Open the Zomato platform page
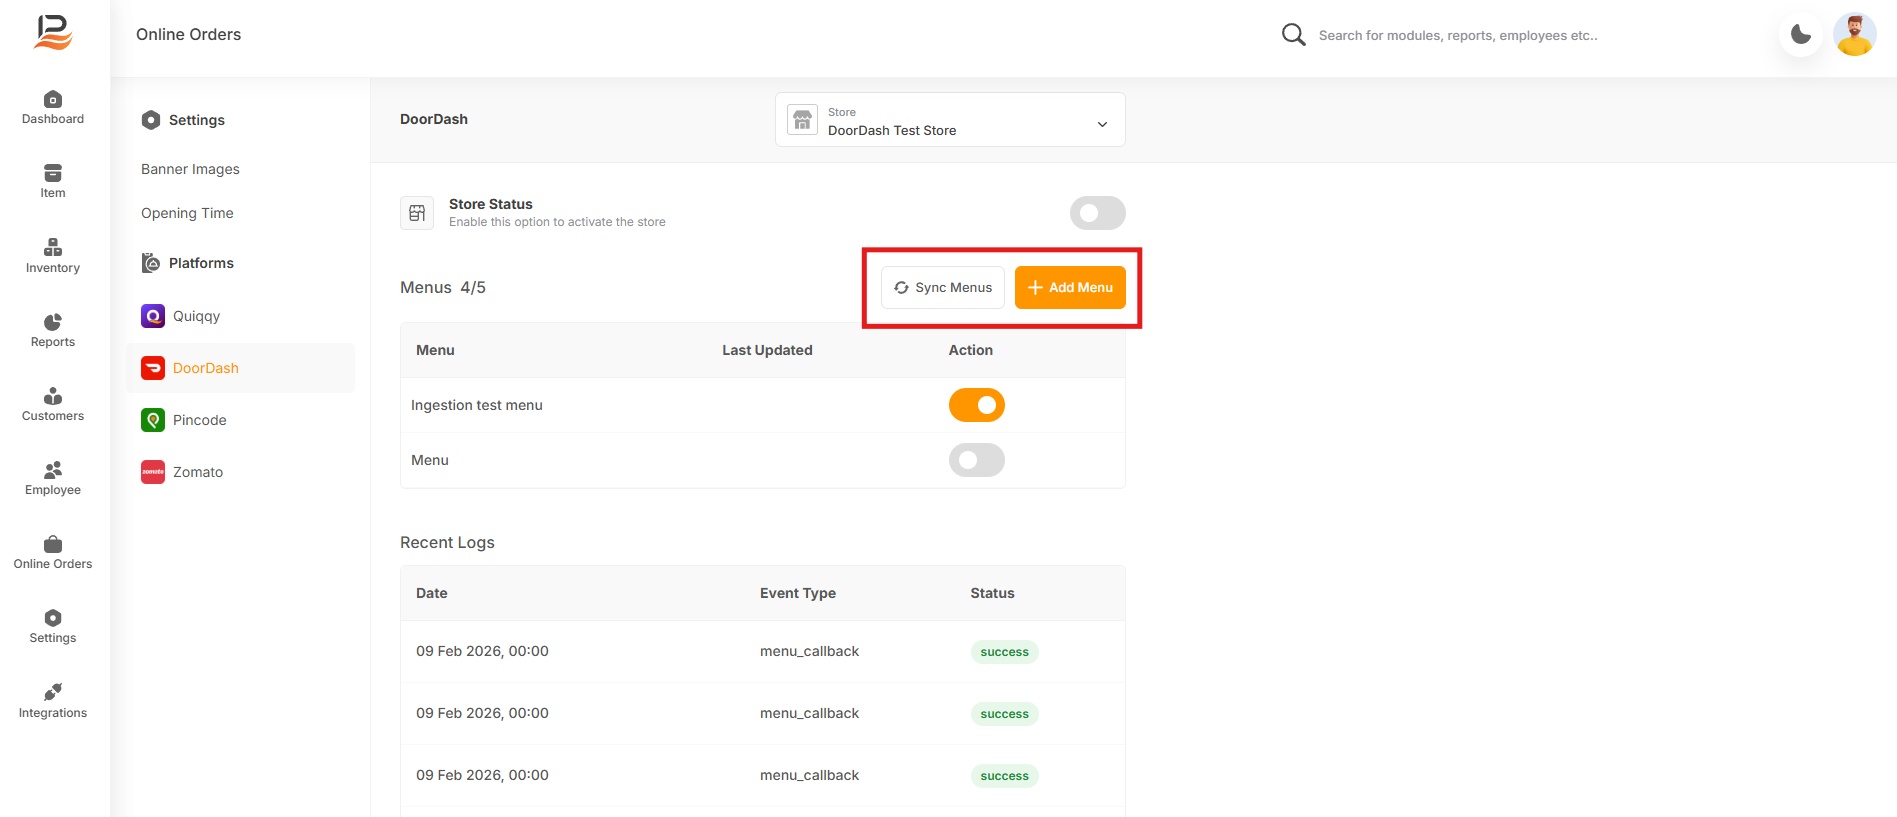 coord(197,472)
